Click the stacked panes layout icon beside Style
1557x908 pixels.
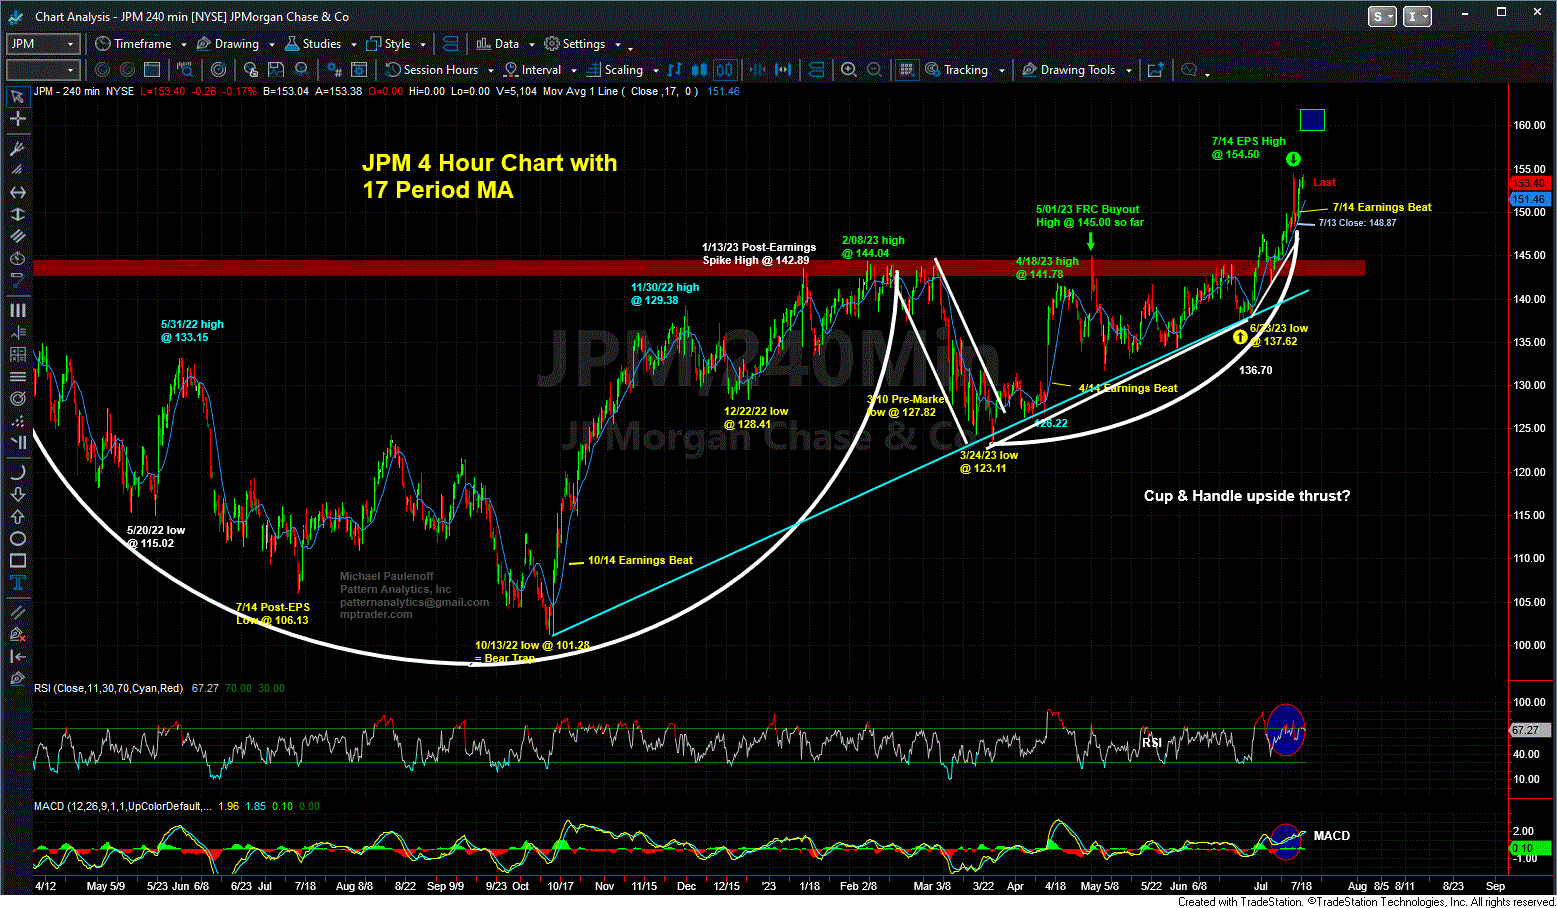point(450,44)
